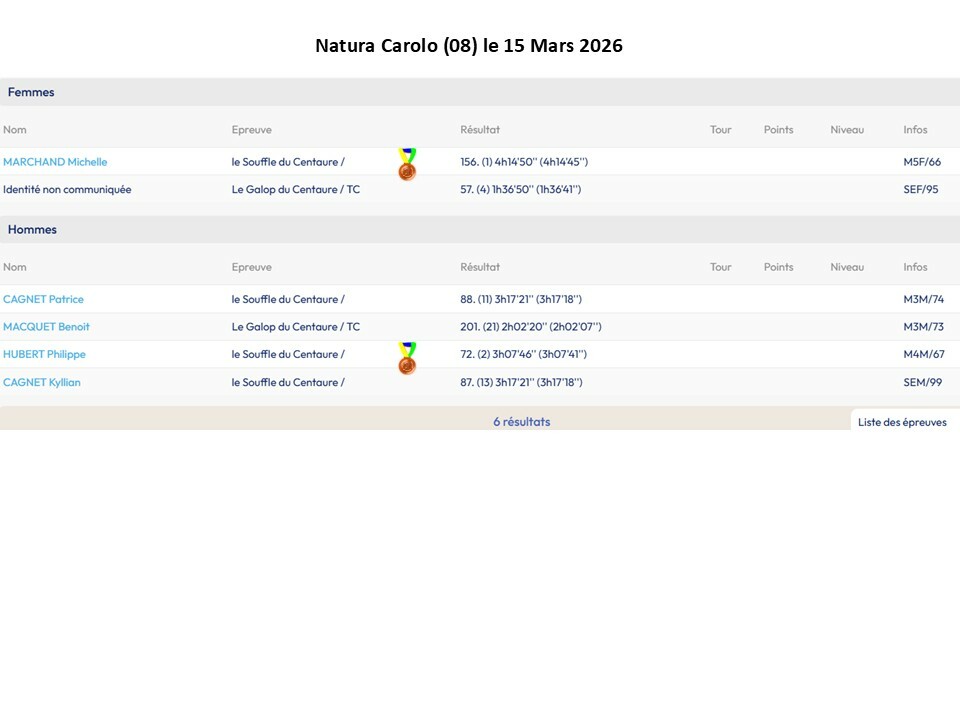Open the HUBERT Philippe profile link

(x=44, y=354)
